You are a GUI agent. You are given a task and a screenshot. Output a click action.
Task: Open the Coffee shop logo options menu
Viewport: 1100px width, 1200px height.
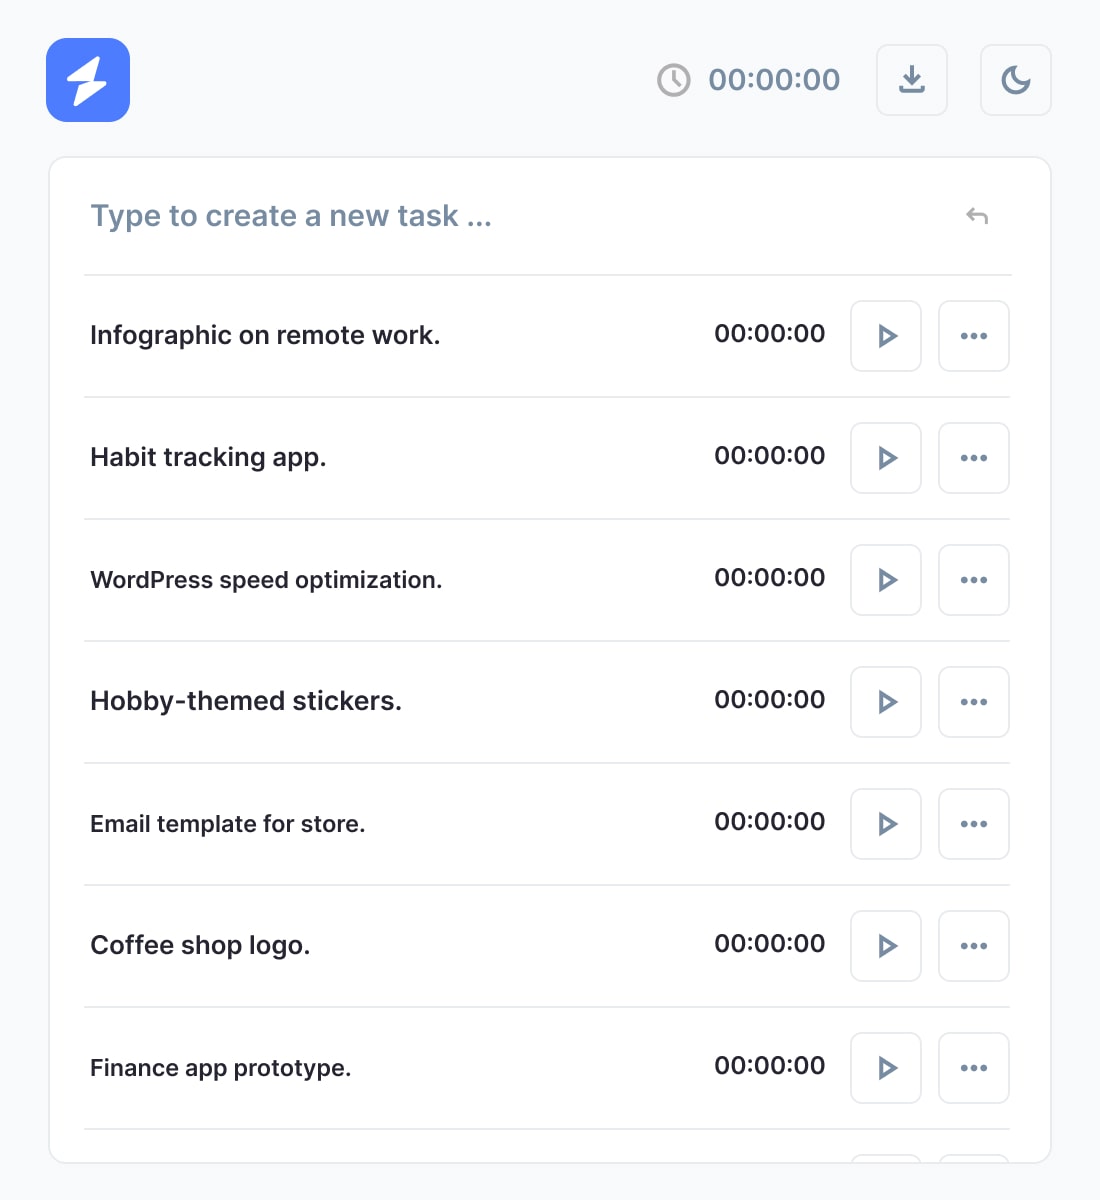tap(973, 946)
